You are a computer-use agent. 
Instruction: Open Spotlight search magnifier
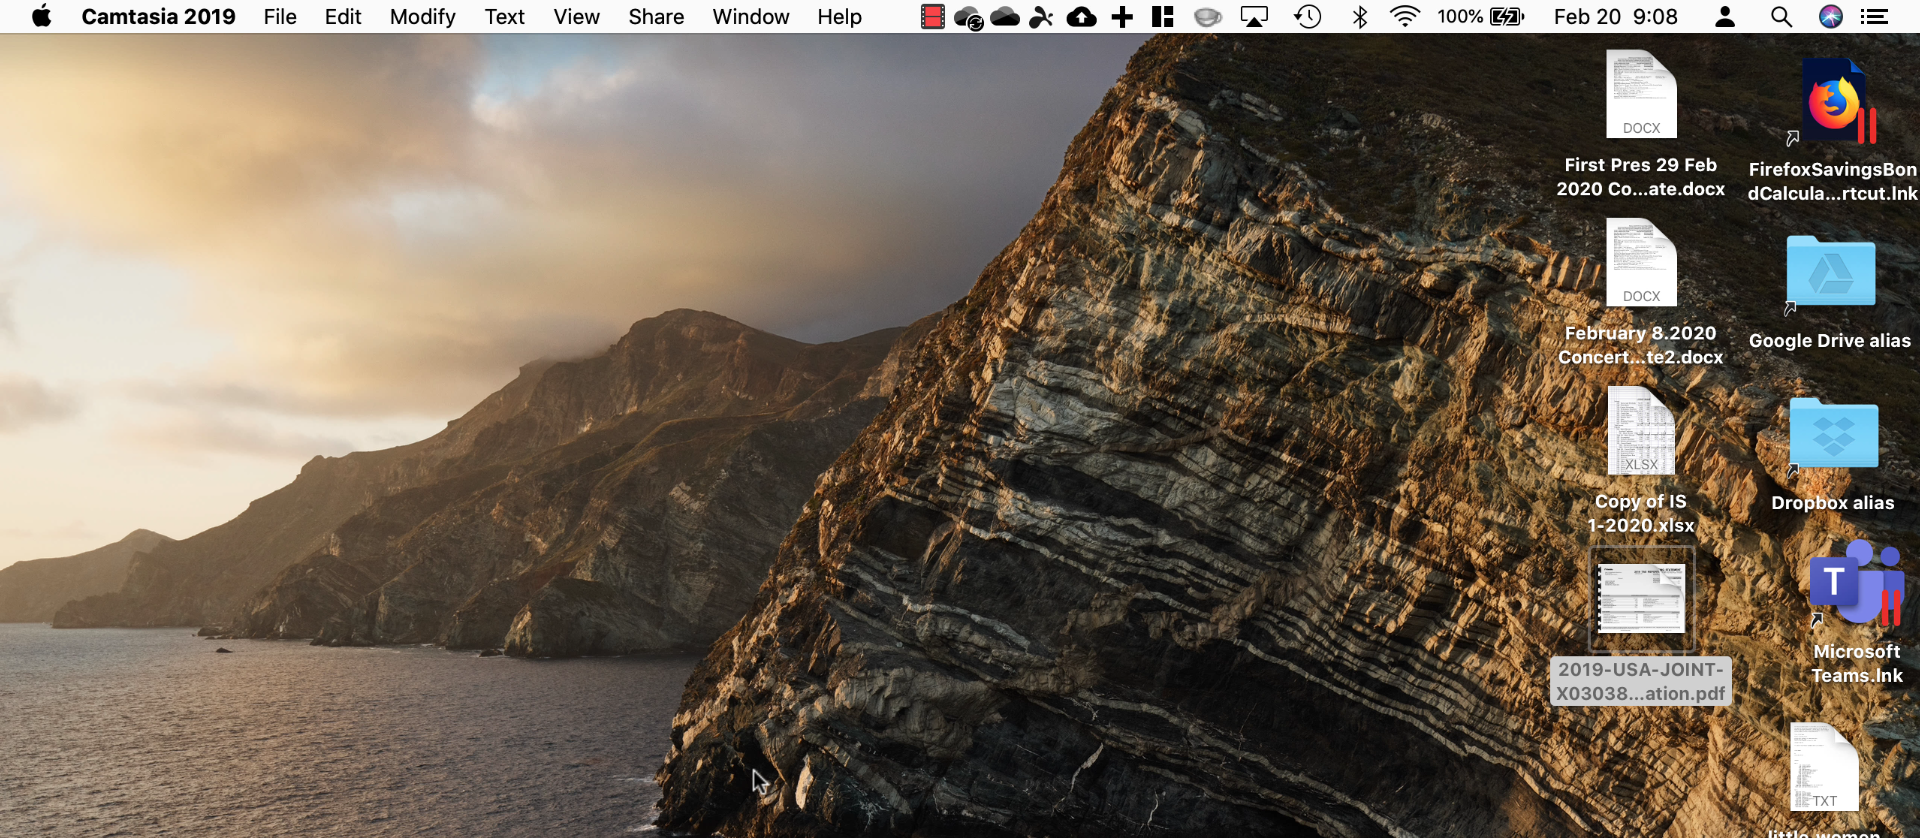[x=1780, y=17]
